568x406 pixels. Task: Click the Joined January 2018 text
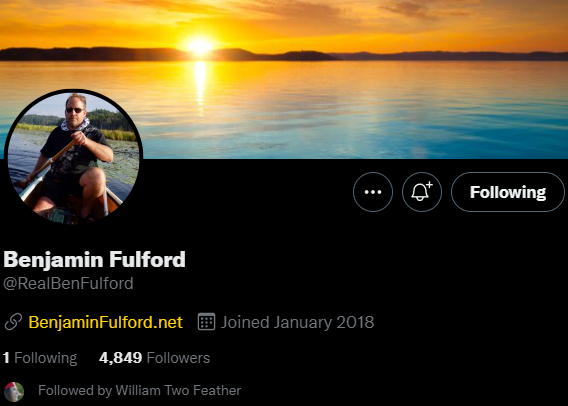click(297, 322)
